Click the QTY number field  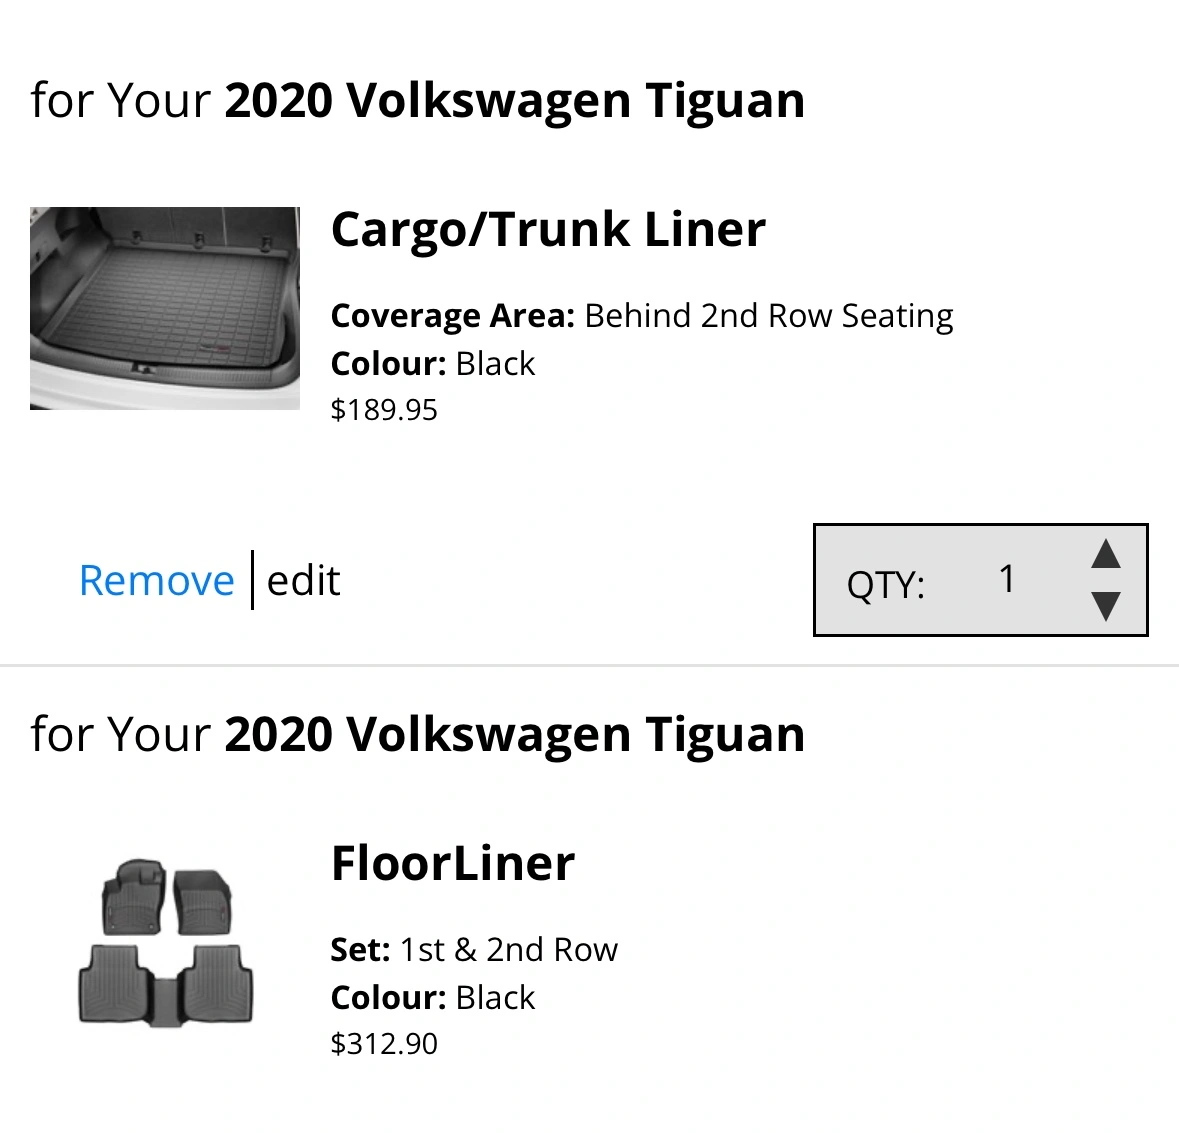click(x=1007, y=579)
